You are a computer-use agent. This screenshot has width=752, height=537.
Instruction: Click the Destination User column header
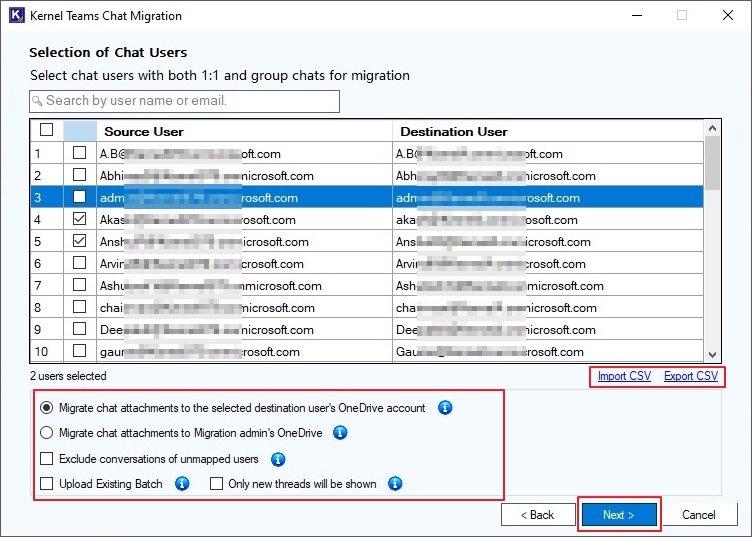pos(548,131)
